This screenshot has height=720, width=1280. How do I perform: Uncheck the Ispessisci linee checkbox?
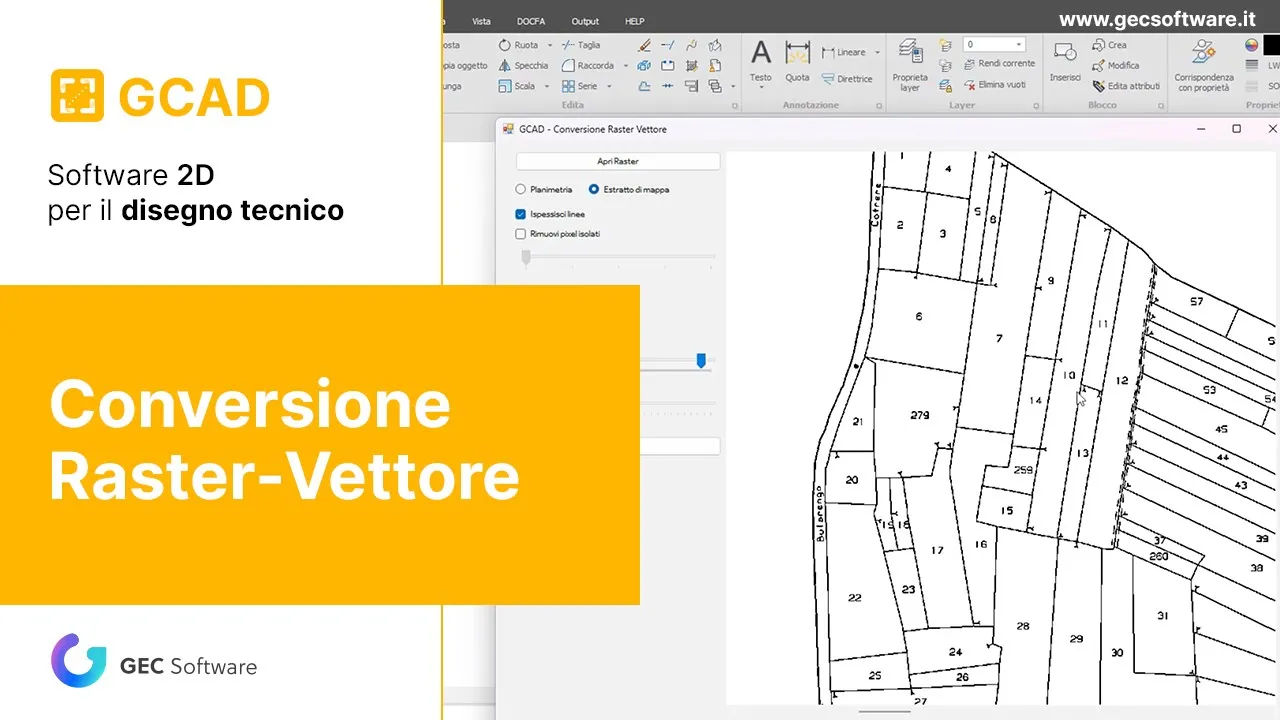[x=520, y=214]
